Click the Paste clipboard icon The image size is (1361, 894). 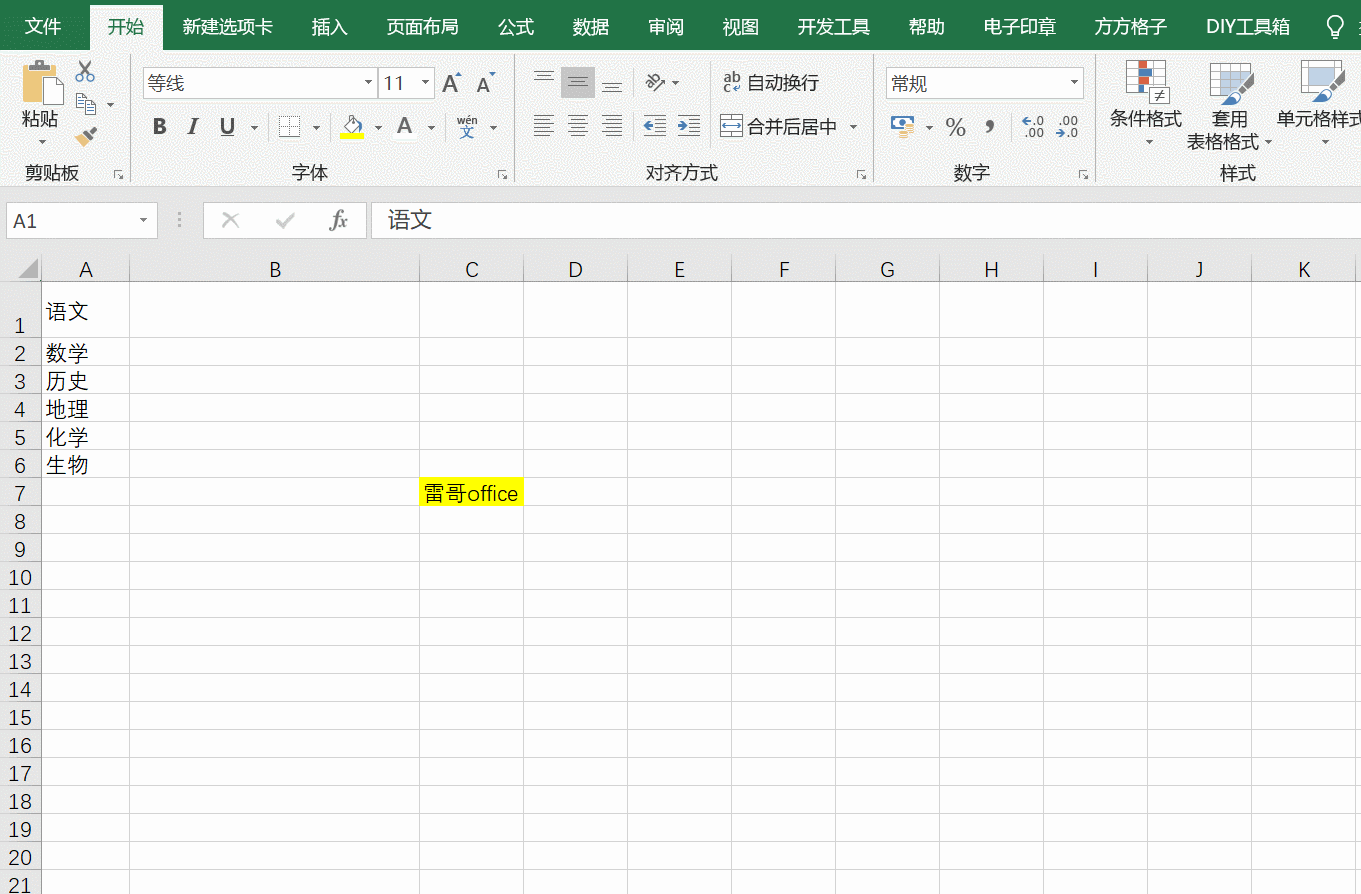[x=42, y=83]
